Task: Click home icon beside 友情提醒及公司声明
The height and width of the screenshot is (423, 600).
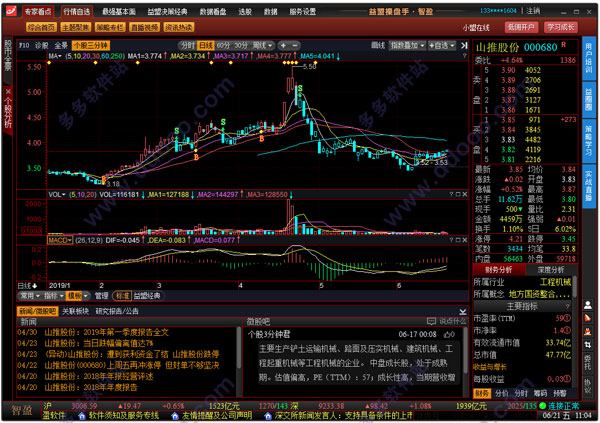Action: (x=175, y=415)
